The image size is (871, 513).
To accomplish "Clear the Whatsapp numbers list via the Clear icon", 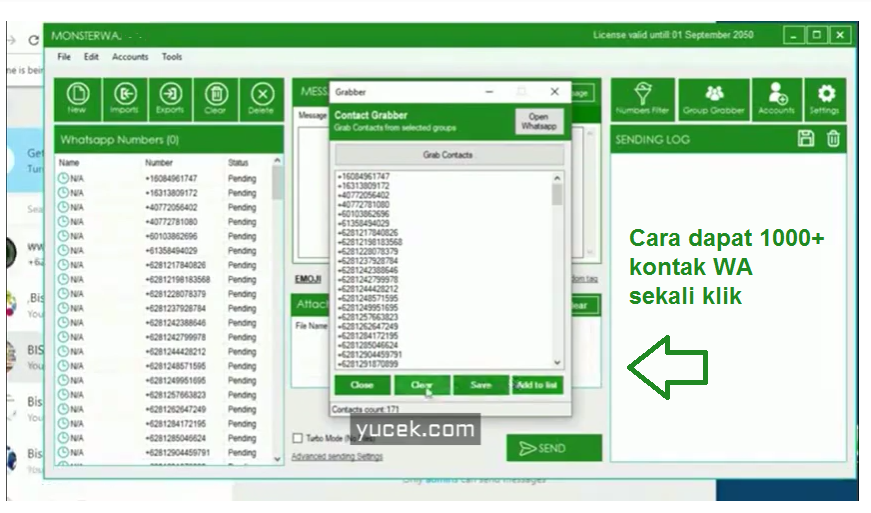I will 216,99.
